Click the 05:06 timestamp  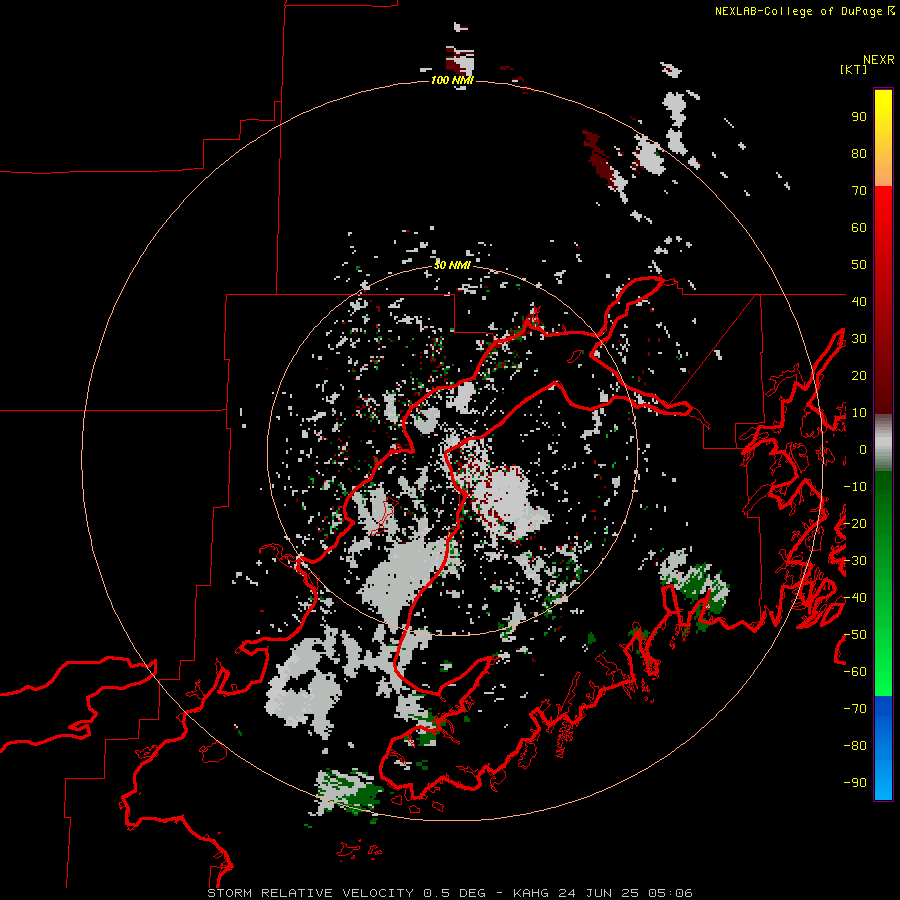pos(670,893)
